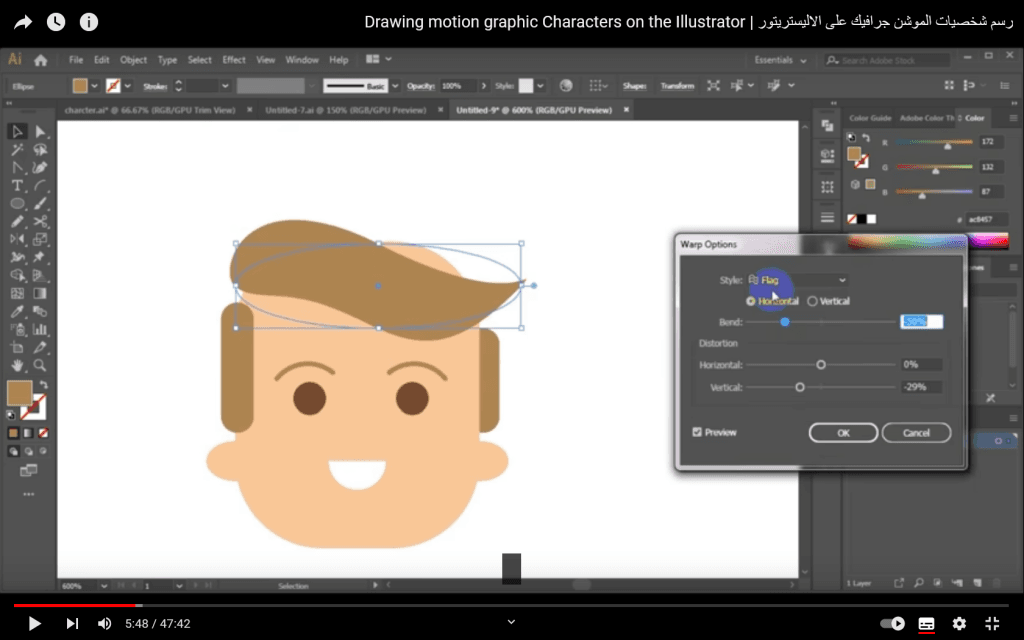Click Shape link in control bar
This screenshot has width=1024, height=640.
[x=633, y=86]
